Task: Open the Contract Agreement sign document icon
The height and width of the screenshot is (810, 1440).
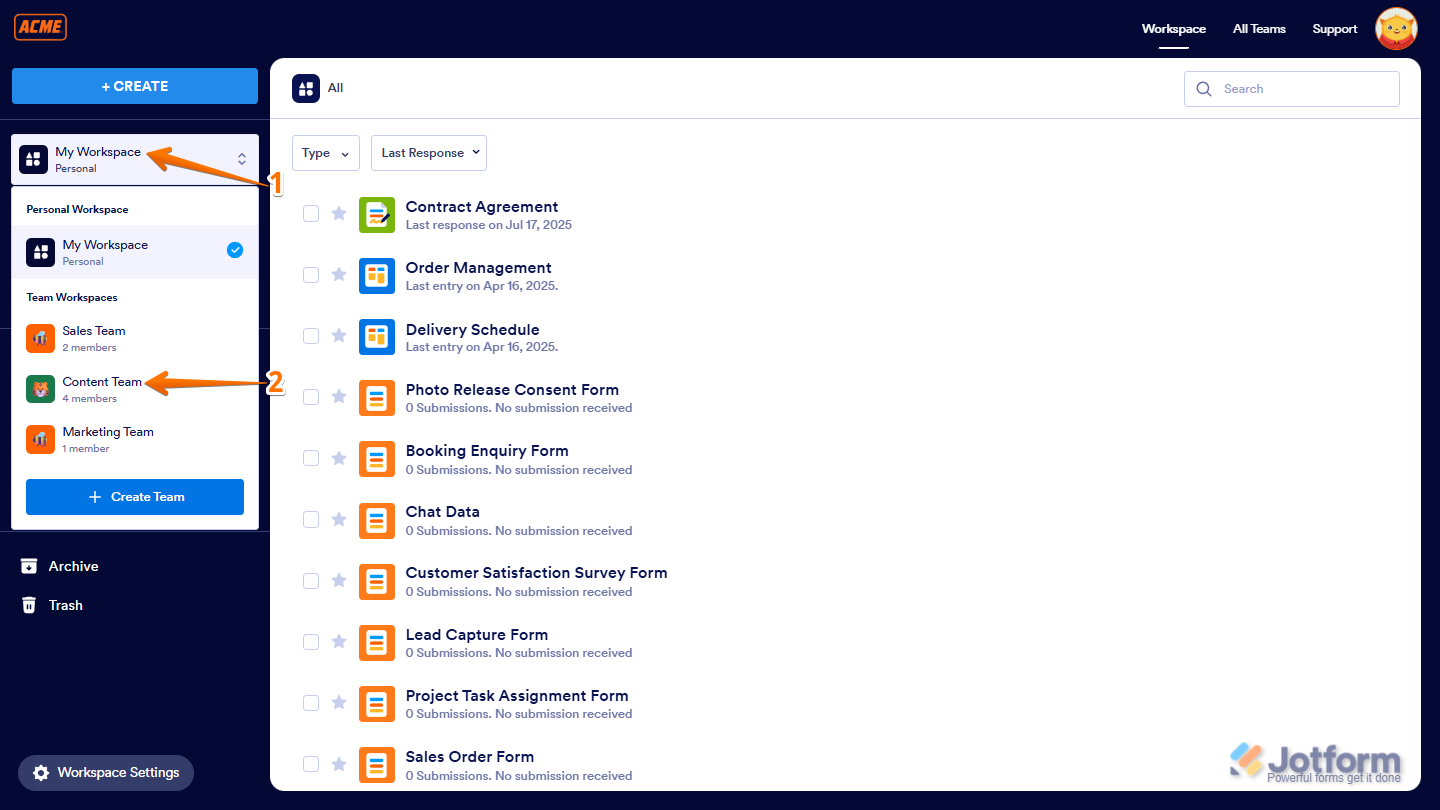Action: coord(377,215)
